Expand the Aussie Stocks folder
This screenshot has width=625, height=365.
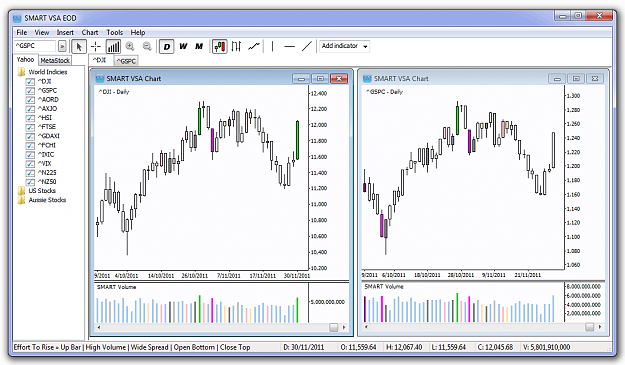point(47,200)
